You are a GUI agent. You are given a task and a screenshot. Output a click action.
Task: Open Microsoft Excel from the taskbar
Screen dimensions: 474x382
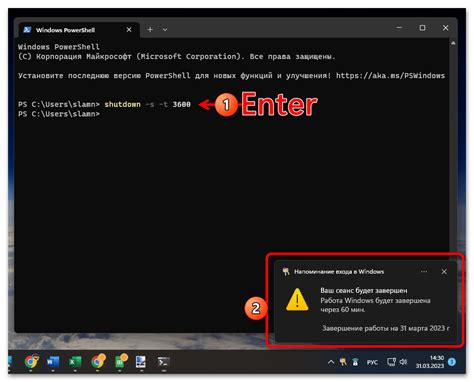pos(75,362)
